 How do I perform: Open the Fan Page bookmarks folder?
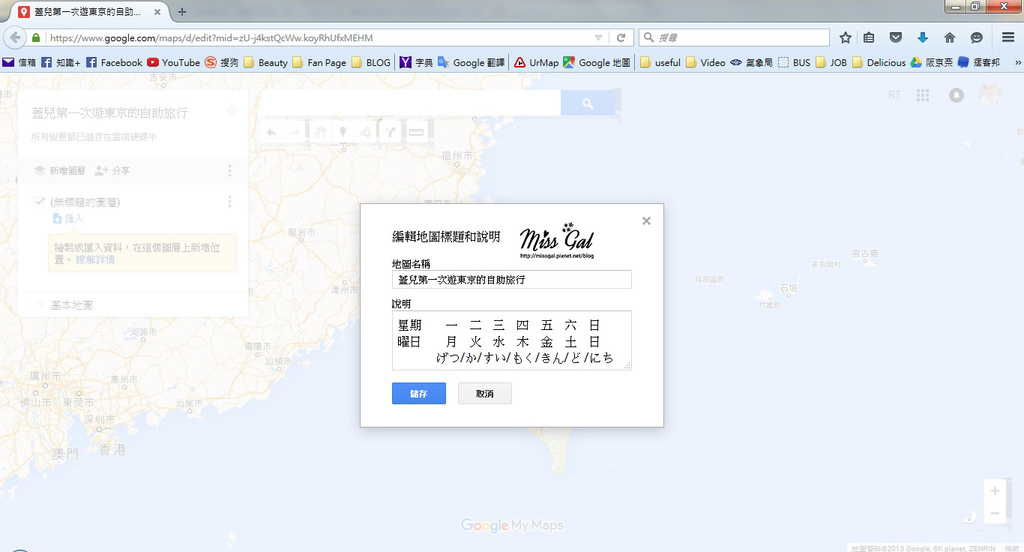tap(319, 63)
